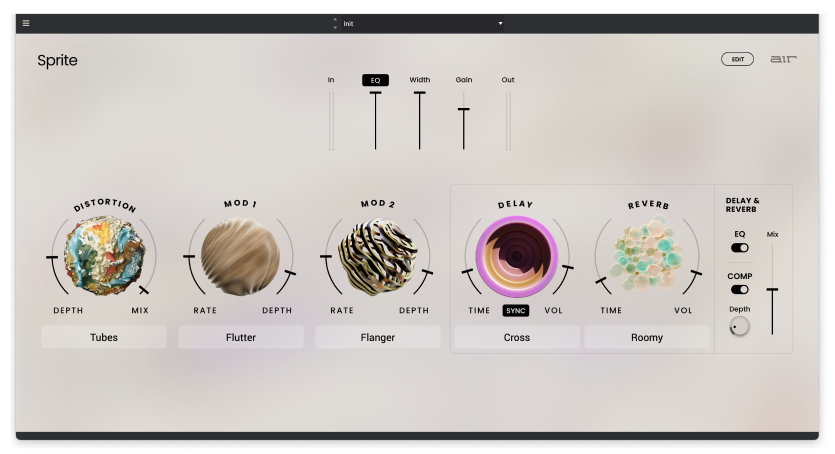Open the Init preset name field
This screenshot has width=835, height=454.
point(421,23)
